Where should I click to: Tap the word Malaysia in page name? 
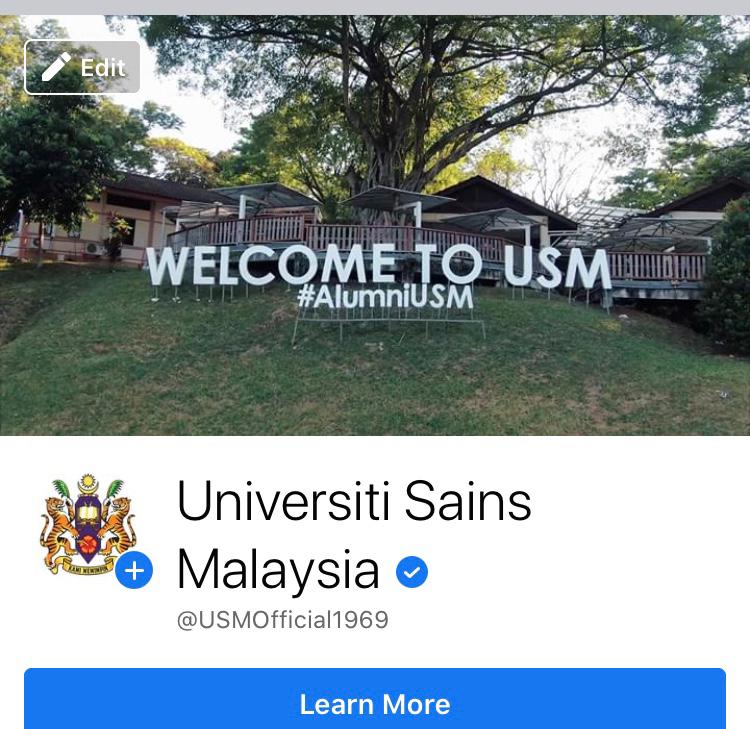click(278, 570)
